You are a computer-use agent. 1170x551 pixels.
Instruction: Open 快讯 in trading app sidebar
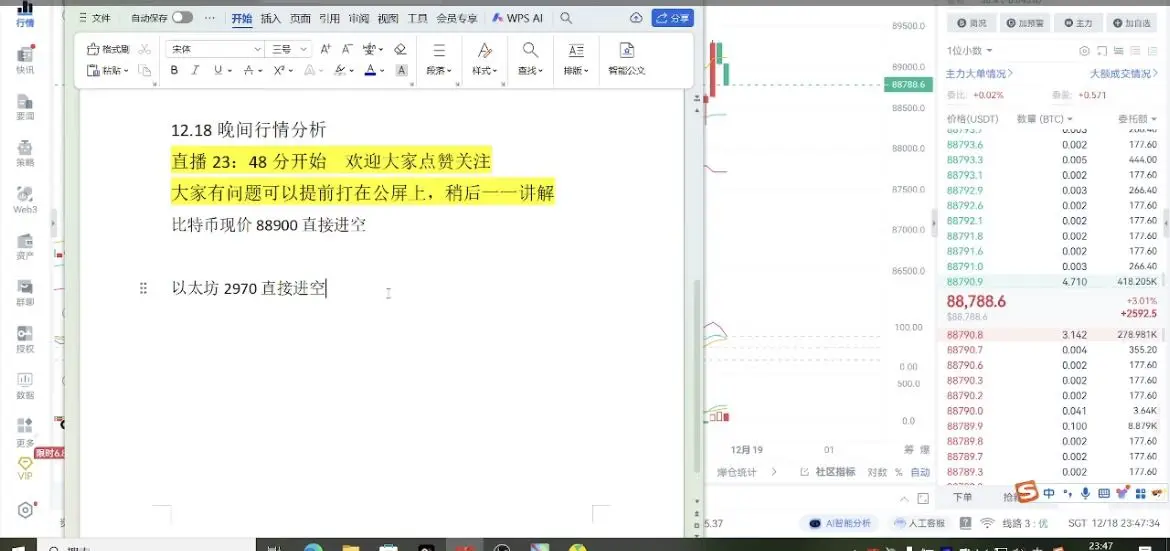pyautogui.click(x=25, y=60)
